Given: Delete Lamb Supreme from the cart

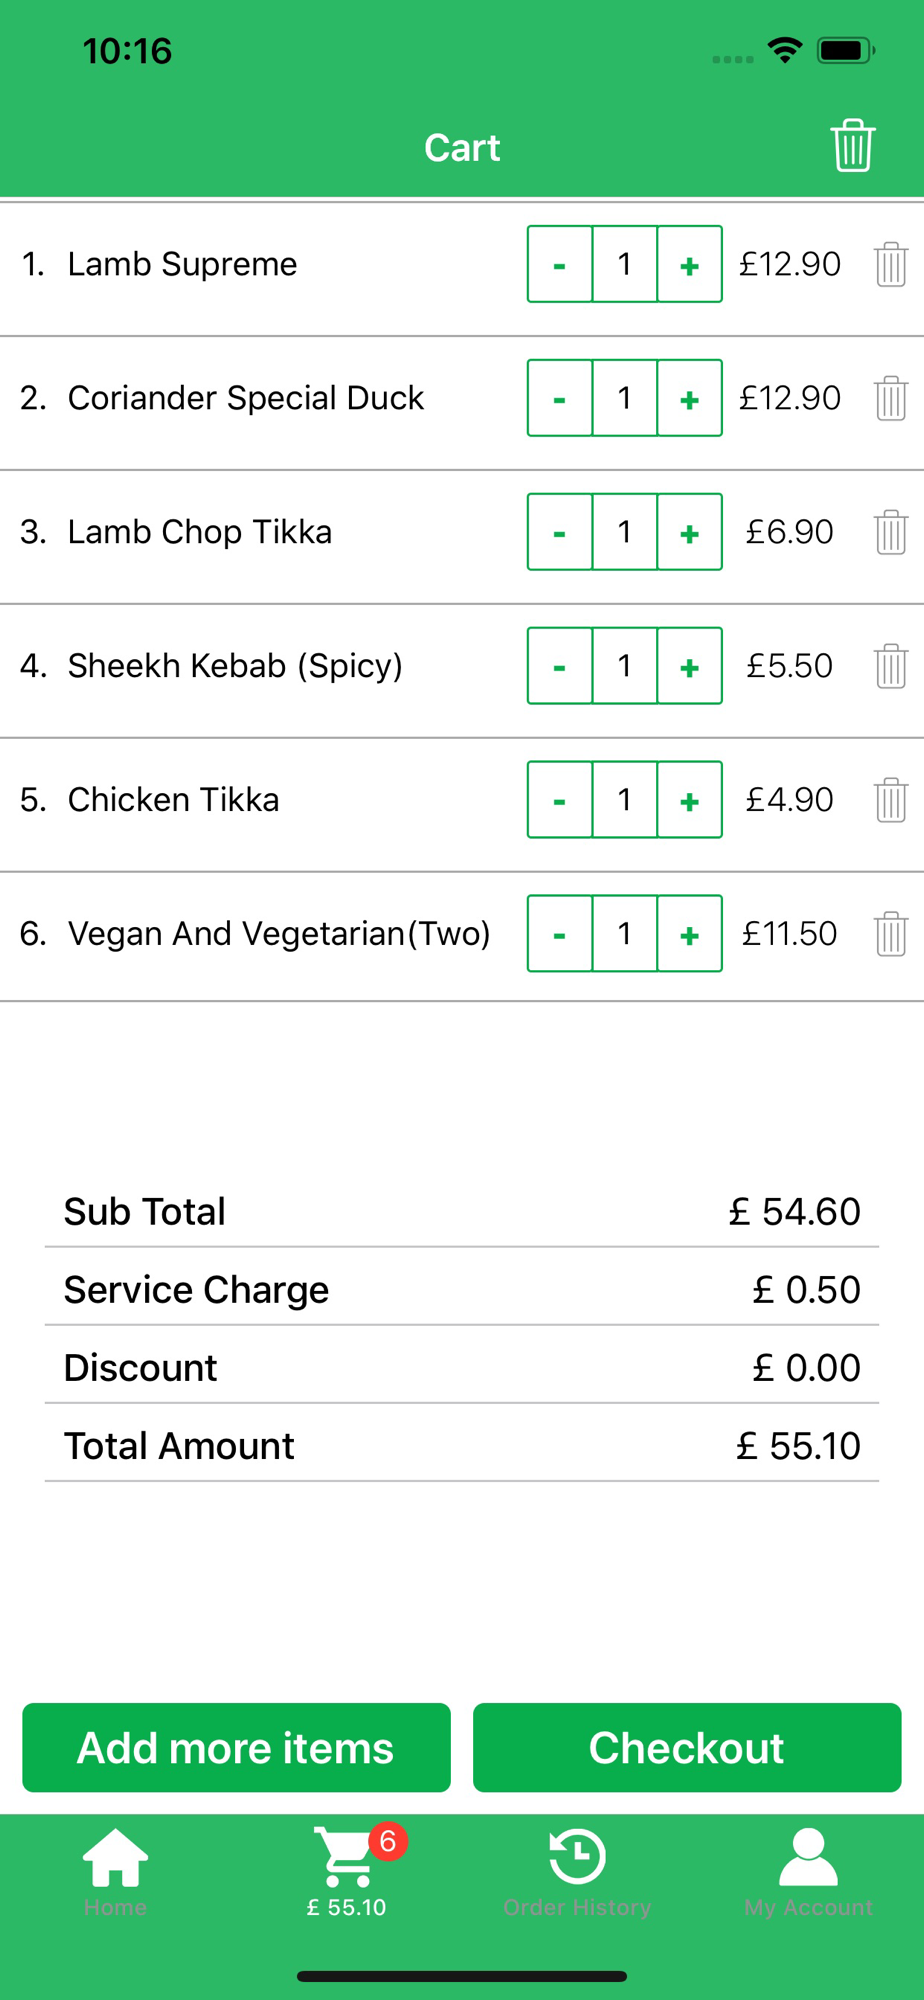Looking at the screenshot, I should point(890,264).
